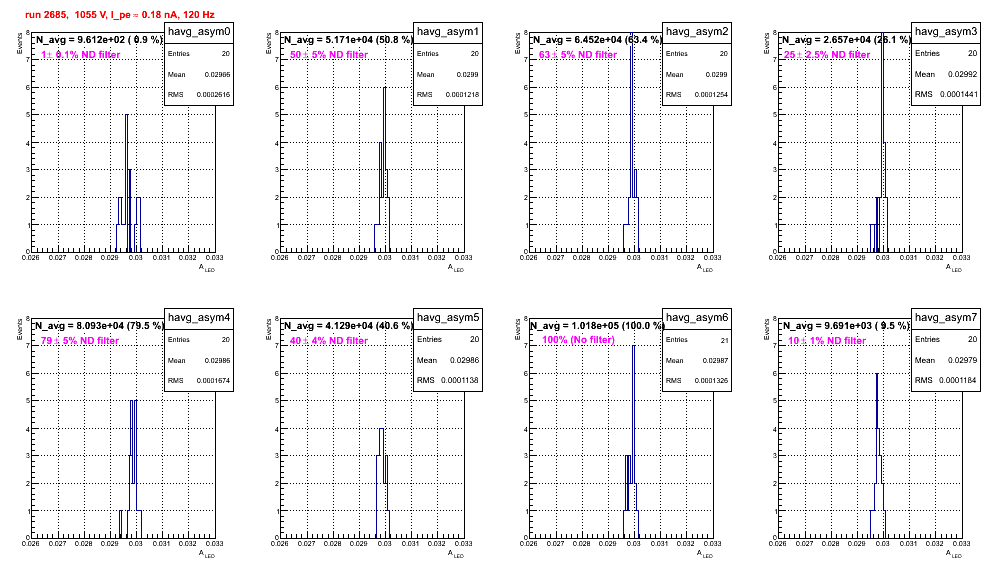Click RMS 0.0001138 in havg_asym5 box
The width and height of the screenshot is (996, 572).
[x=448, y=380]
